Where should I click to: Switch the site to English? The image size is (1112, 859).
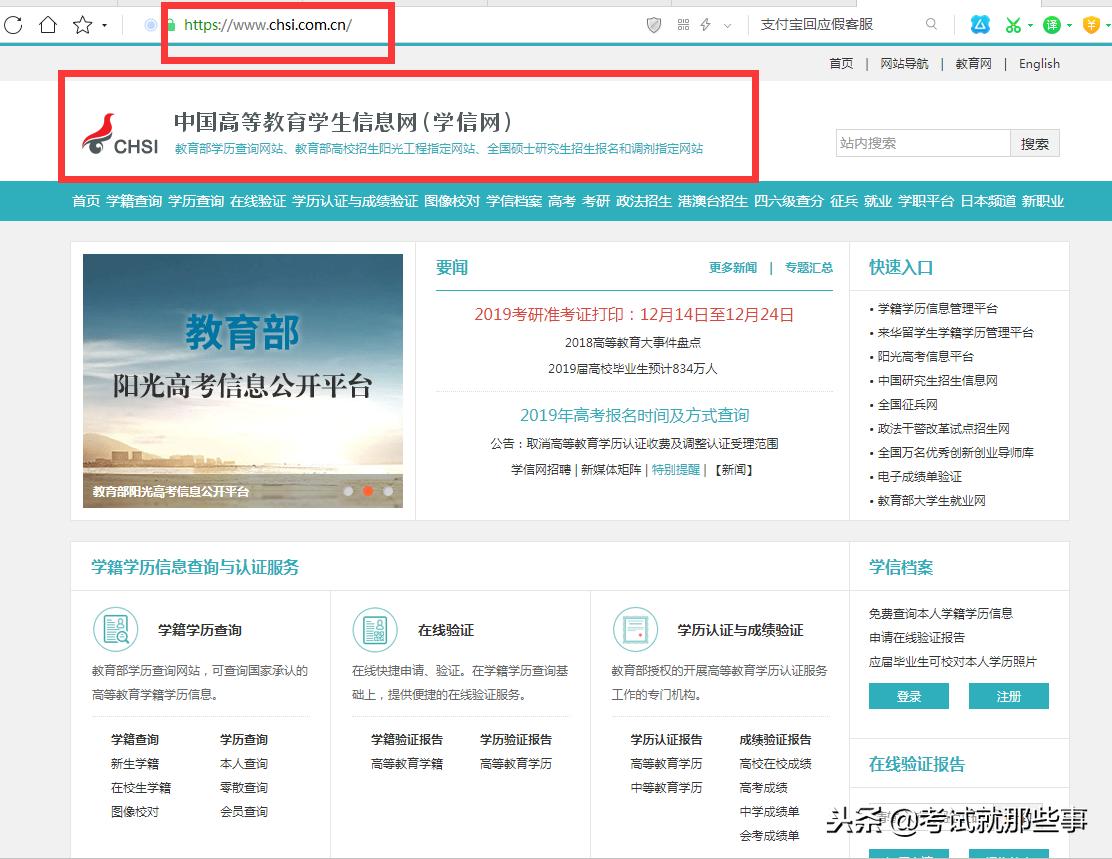tap(1038, 63)
